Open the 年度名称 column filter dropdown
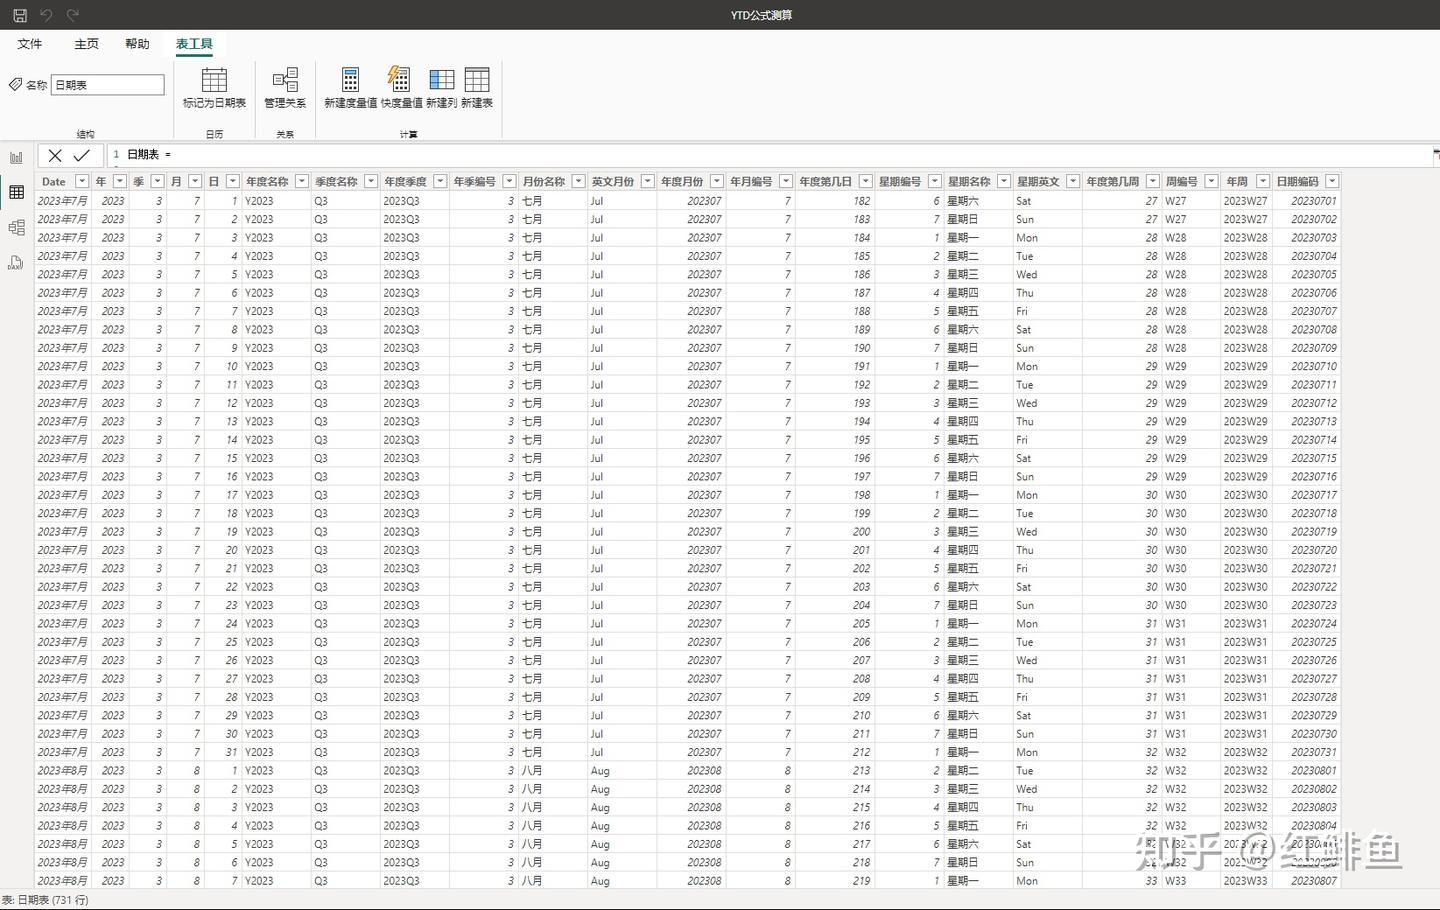This screenshot has height=910, width=1440. pyautogui.click(x=302, y=181)
